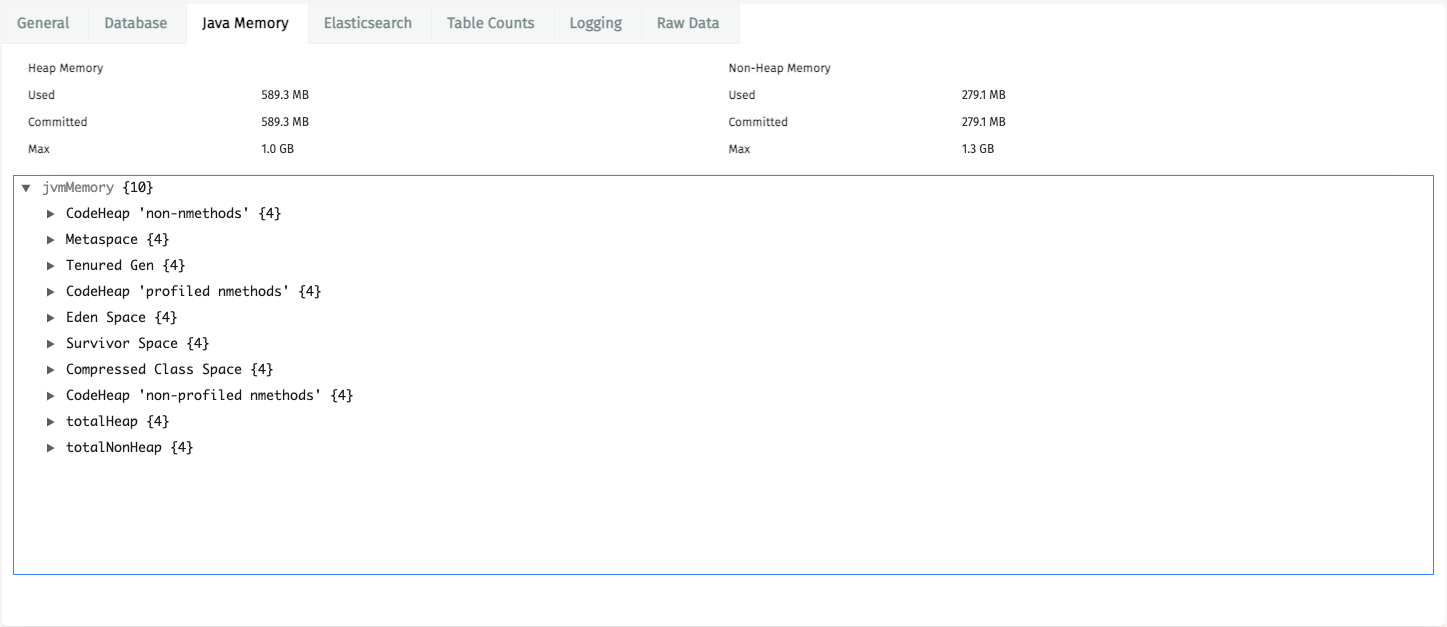This screenshot has height=627, width=1447.
Task: Expand the Compressed Class Space node
Action: [x=52, y=369]
